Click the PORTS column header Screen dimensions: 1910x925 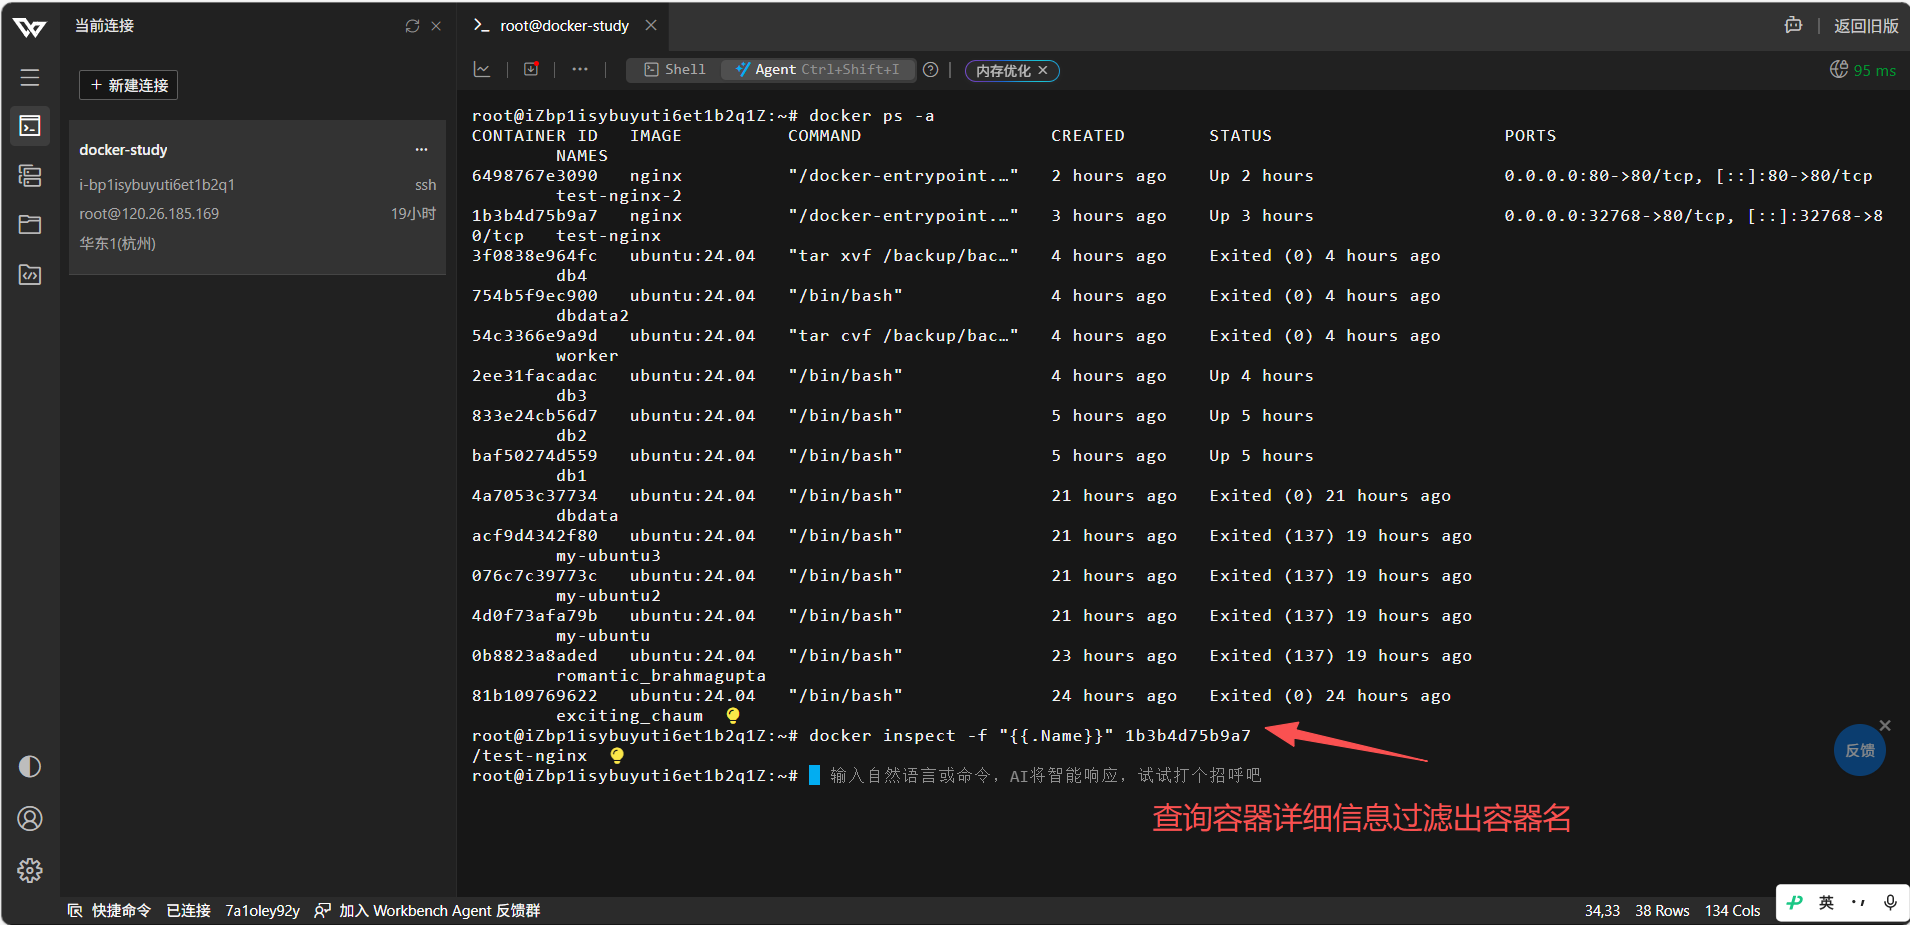click(1530, 136)
